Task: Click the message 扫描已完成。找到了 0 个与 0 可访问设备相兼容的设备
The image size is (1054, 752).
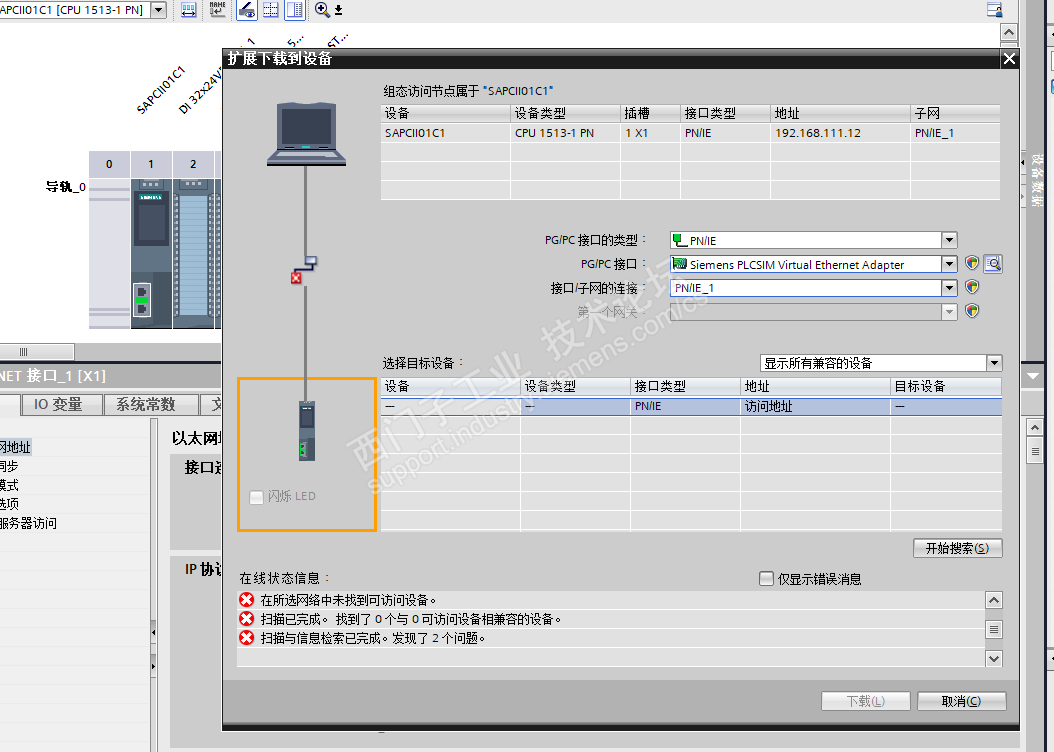Action: 411,619
